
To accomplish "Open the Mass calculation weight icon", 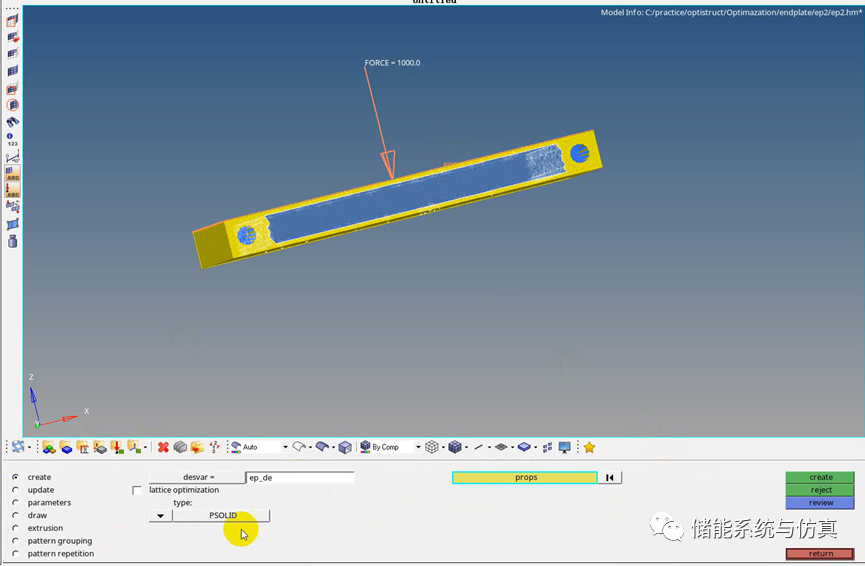I will [12, 241].
